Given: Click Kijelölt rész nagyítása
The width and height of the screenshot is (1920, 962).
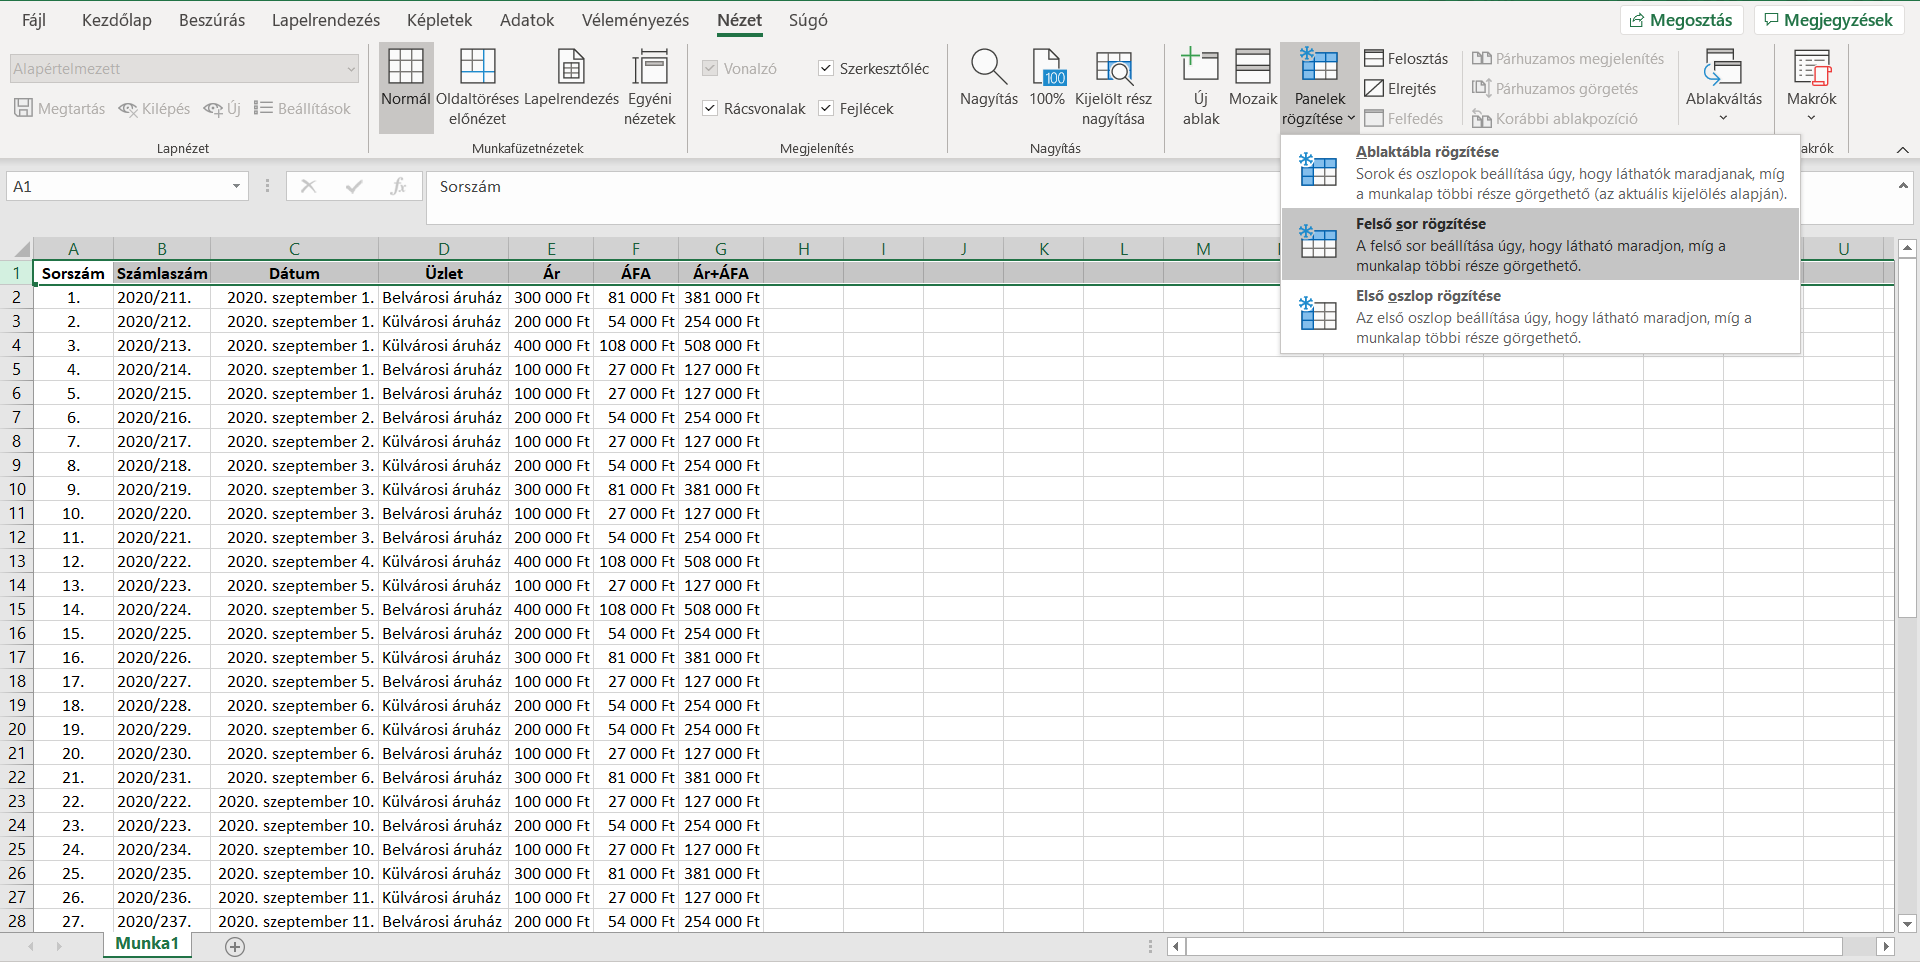Looking at the screenshot, I should pyautogui.click(x=1113, y=88).
